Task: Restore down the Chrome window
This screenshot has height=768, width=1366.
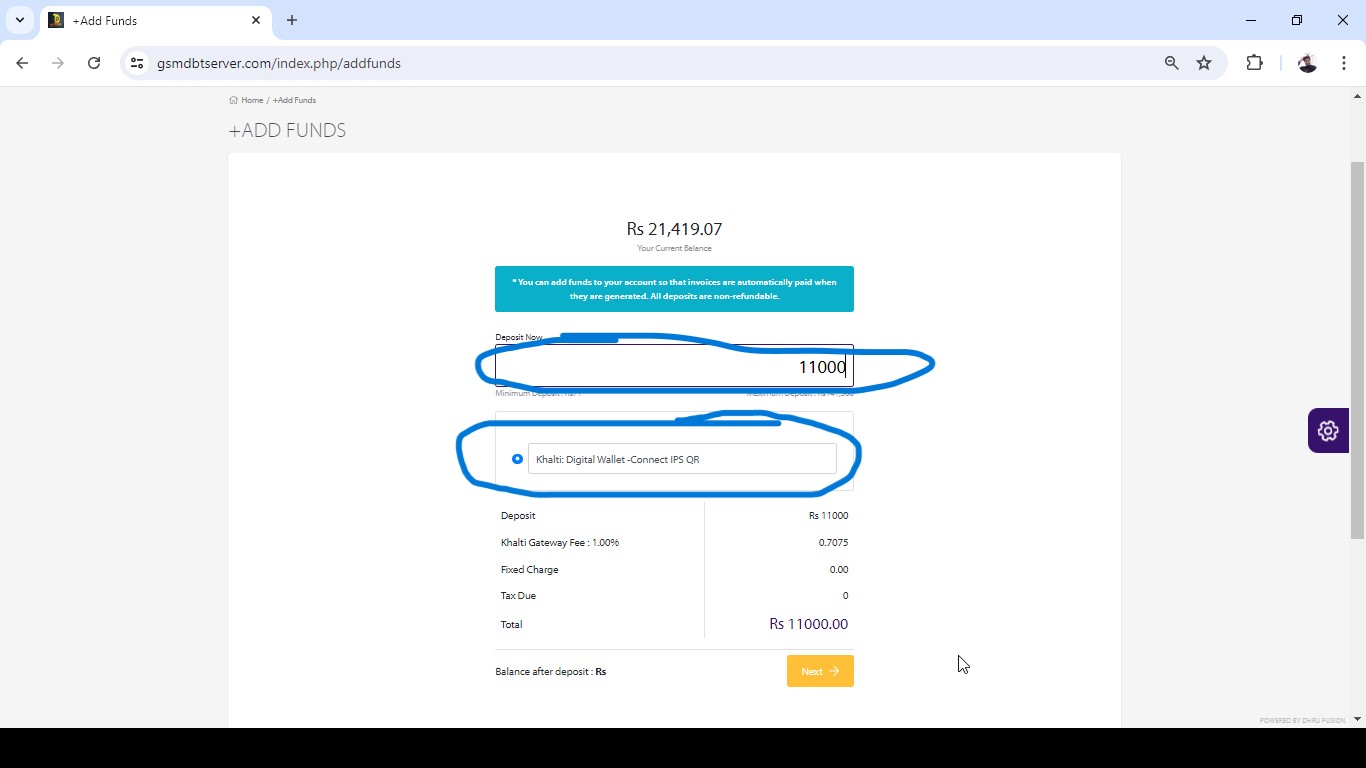Action: click(x=1297, y=20)
